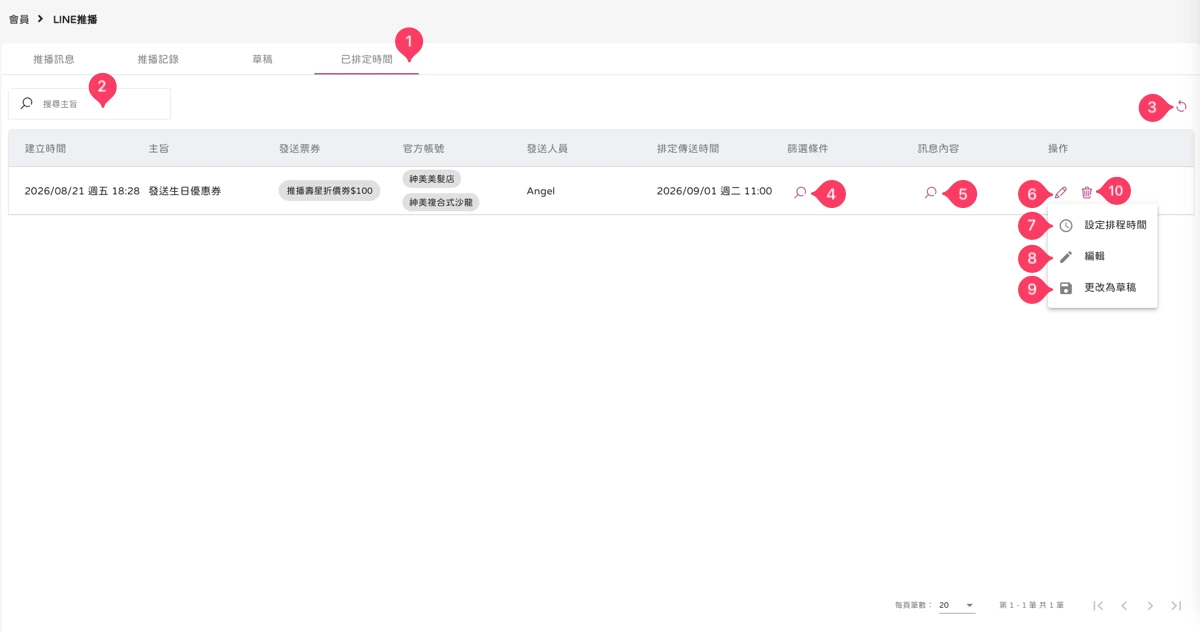Switch to the 推播訊息 tab
The width and height of the screenshot is (1200, 632).
pos(54,59)
